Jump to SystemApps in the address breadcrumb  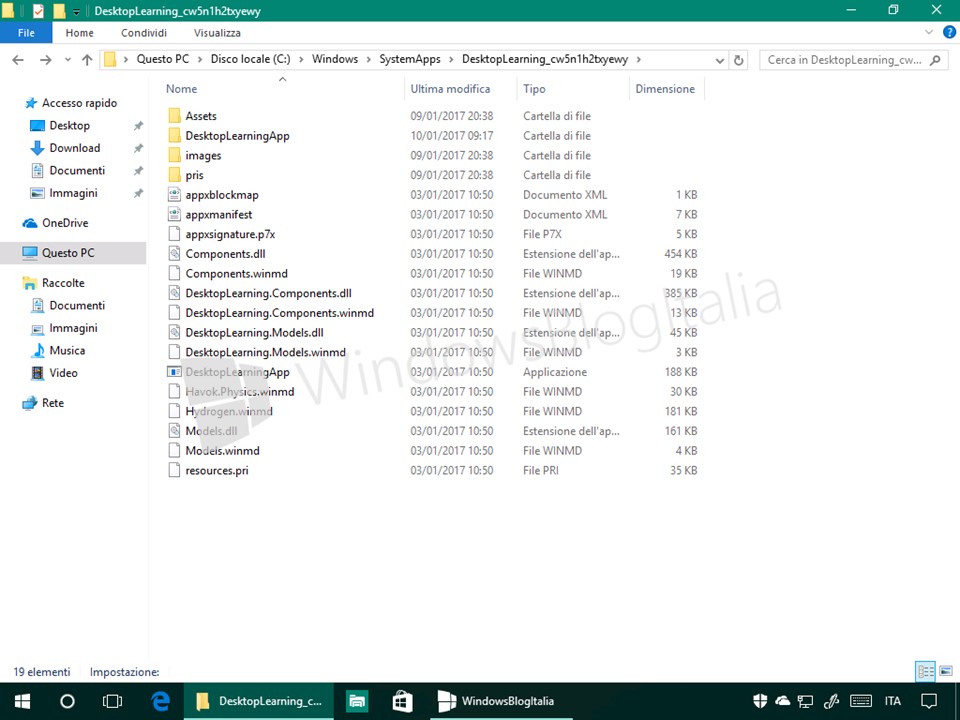(410, 59)
